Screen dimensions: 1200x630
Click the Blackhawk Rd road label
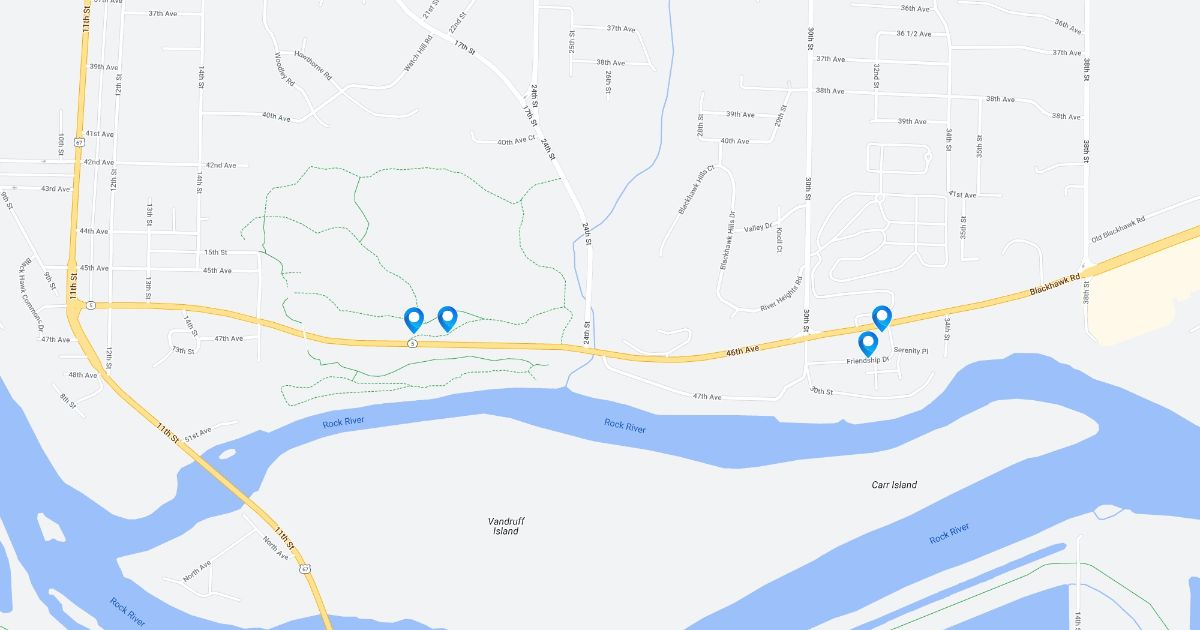pyautogui.click(x=1056, y=286)
